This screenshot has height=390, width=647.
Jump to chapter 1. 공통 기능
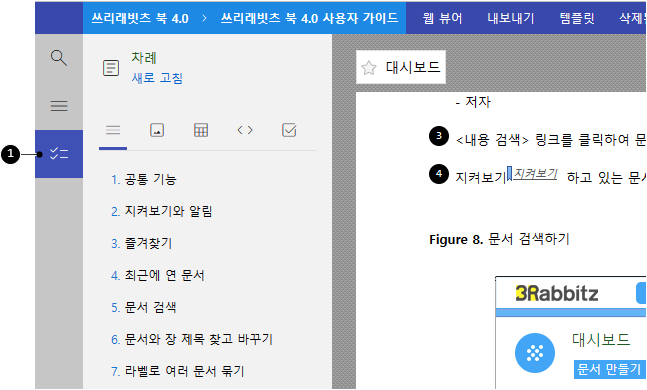coord(144,179)
